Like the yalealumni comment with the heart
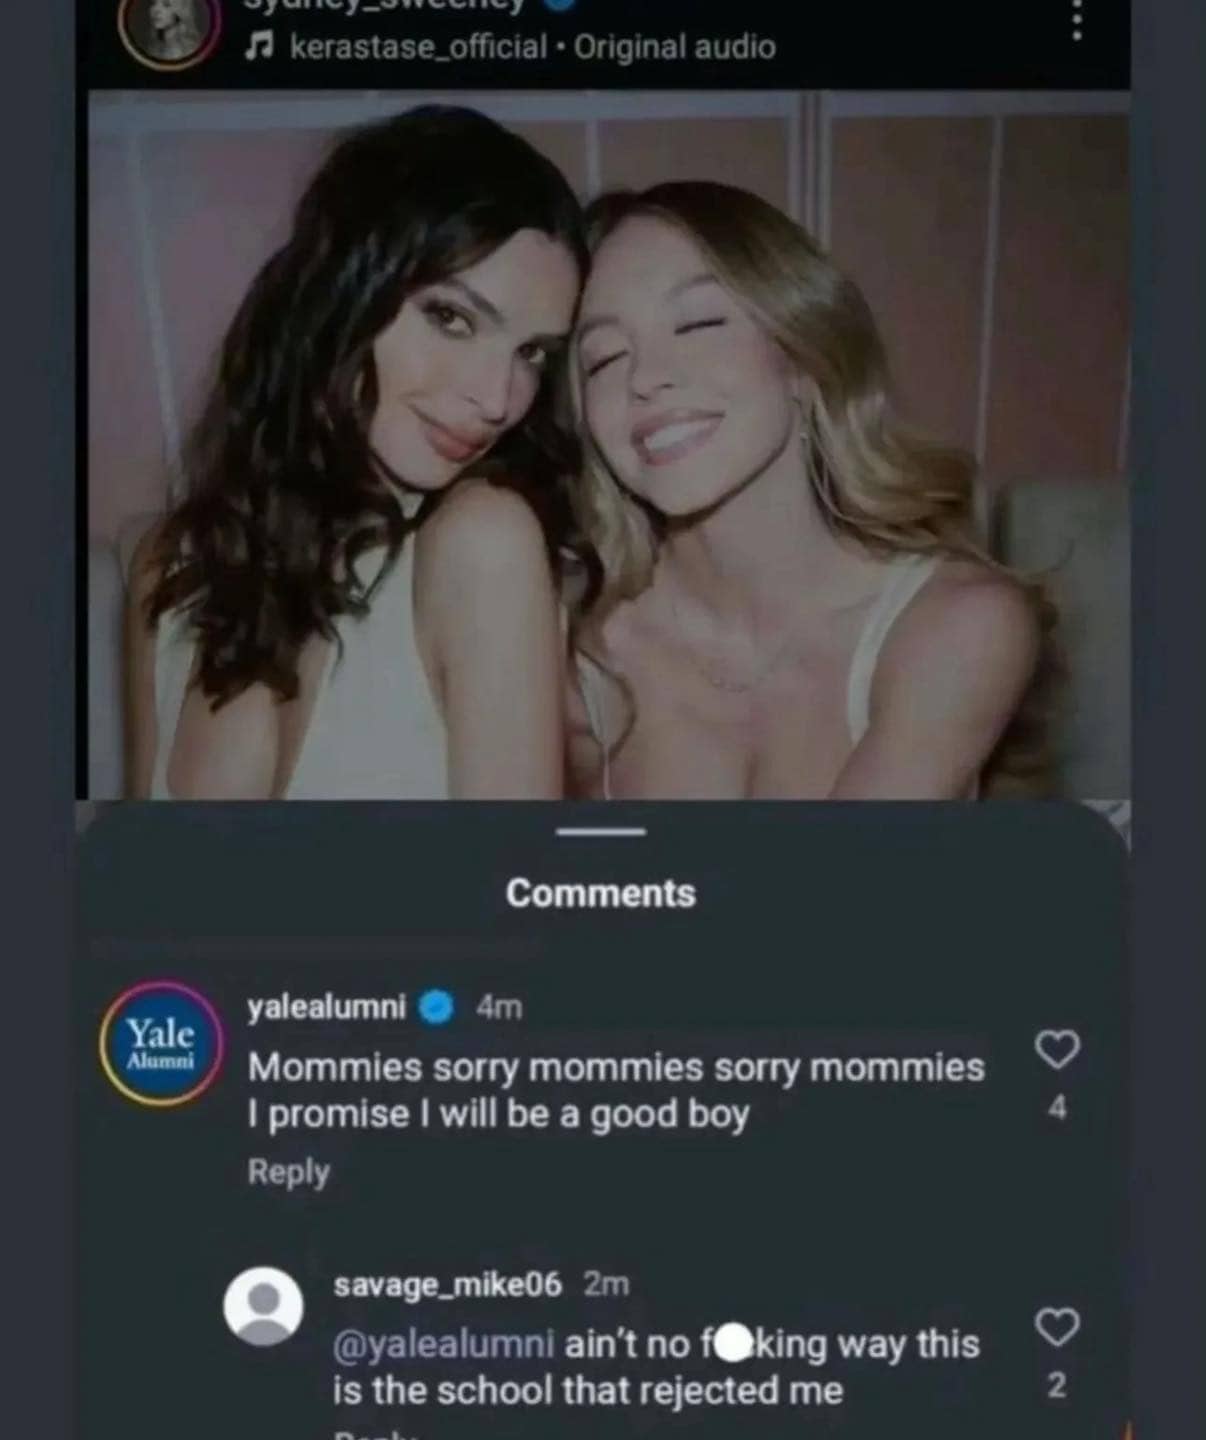Viewport: 1206px width, 1440px height. click(x=1057, y=1049)
